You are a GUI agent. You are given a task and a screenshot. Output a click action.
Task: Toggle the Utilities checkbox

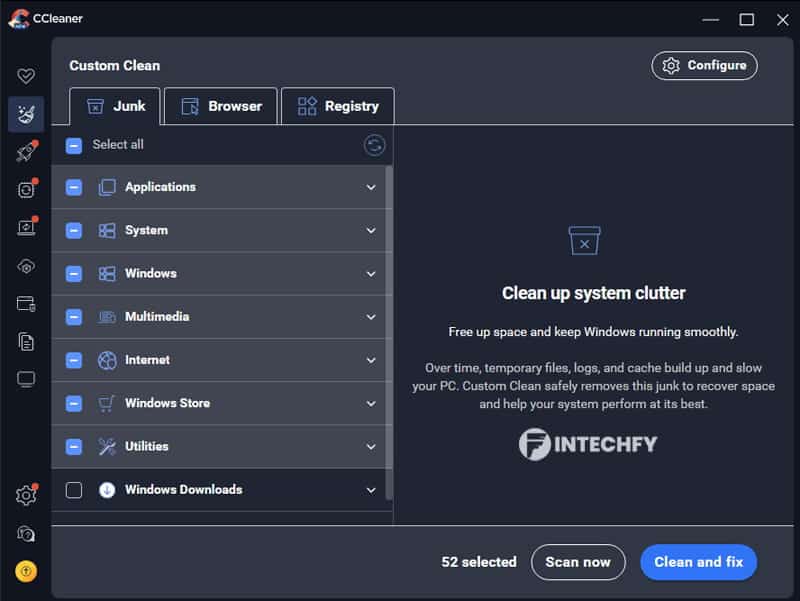click(74, 447)
